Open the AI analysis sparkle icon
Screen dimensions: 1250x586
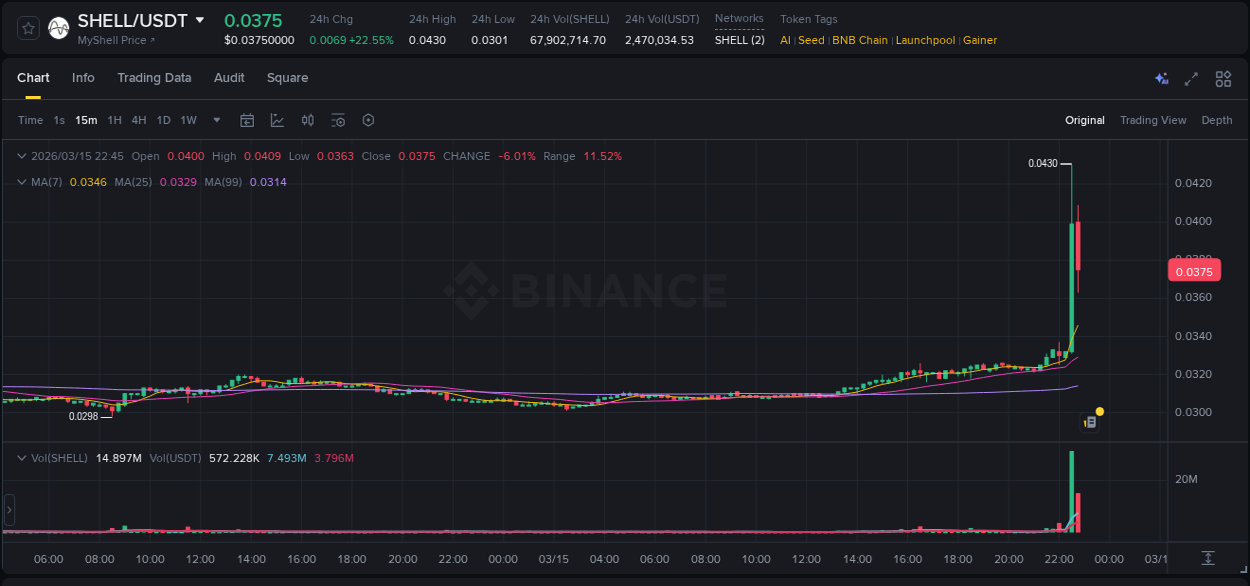(x=1160, y=78)
